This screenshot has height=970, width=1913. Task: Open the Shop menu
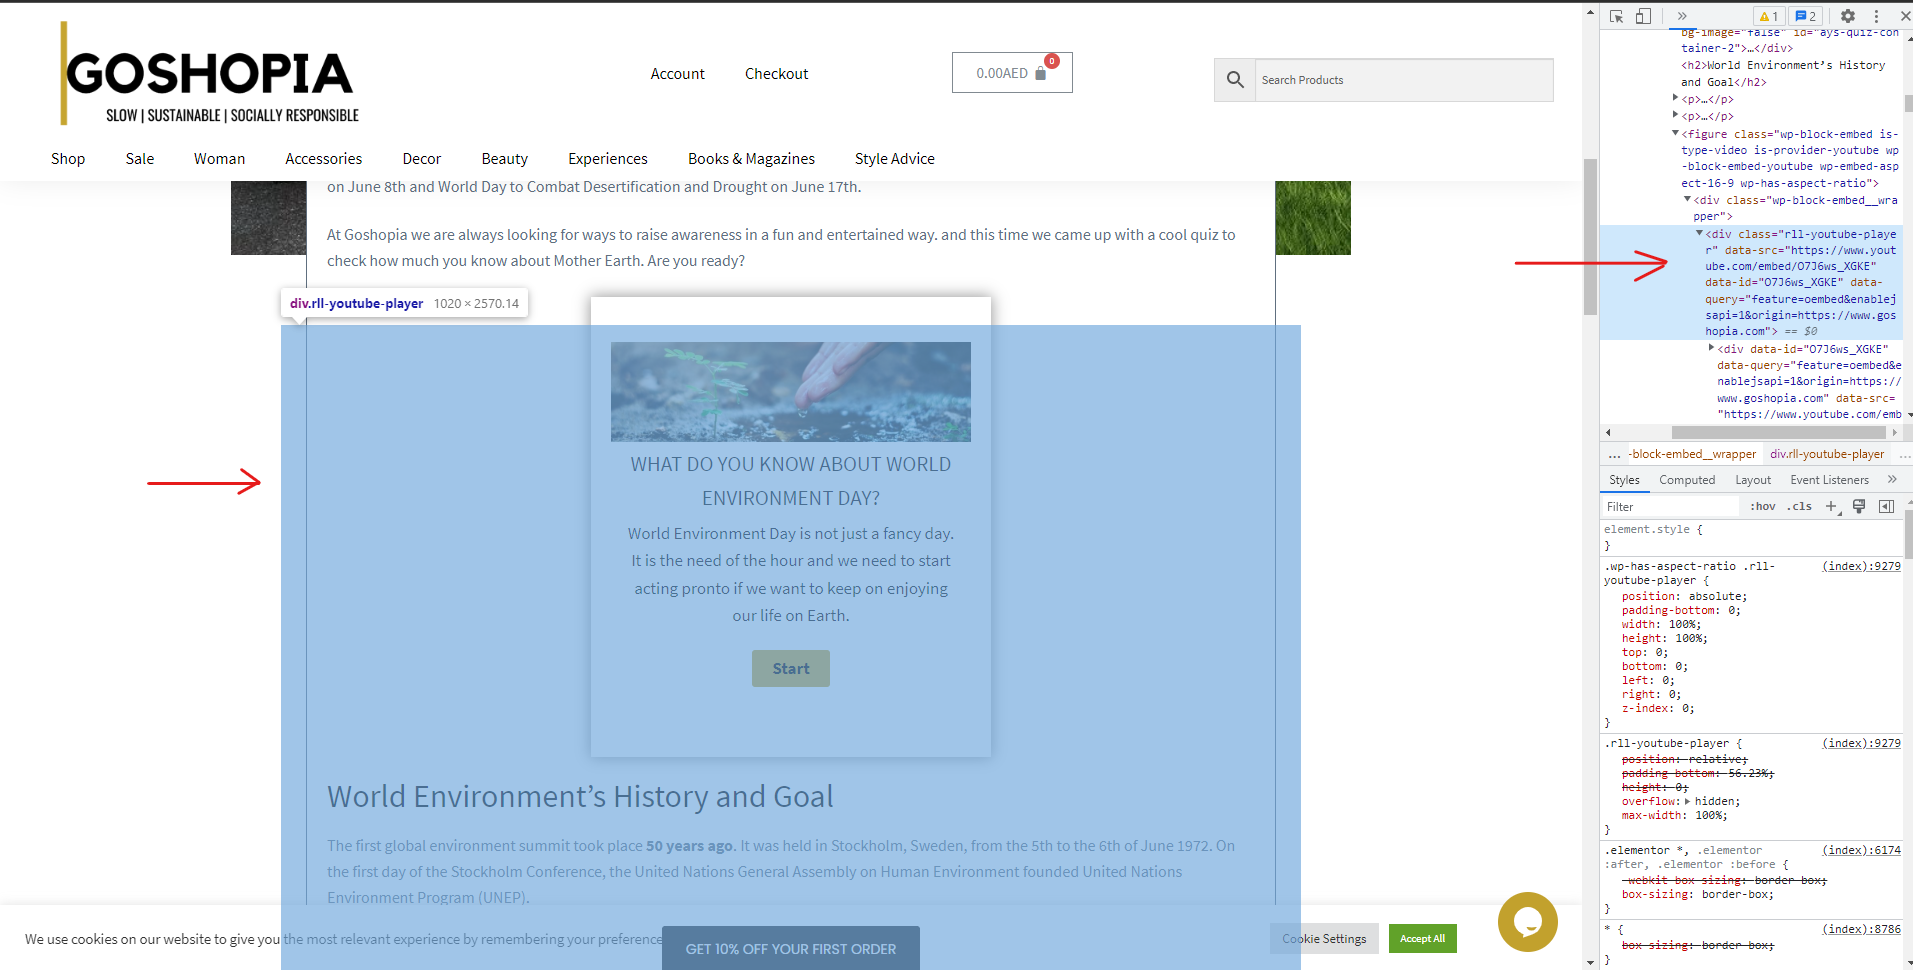point(68,159)
